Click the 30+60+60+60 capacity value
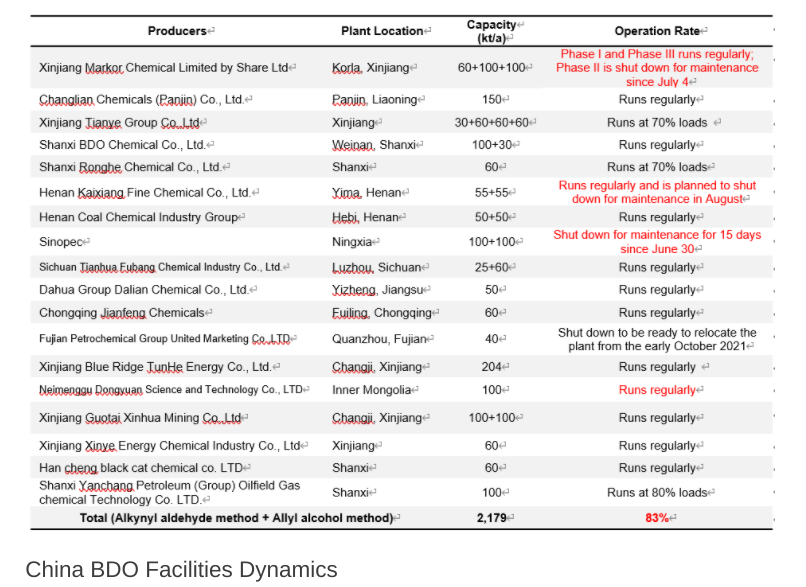This screenshot has width=806, height=587. coord(491,123)
